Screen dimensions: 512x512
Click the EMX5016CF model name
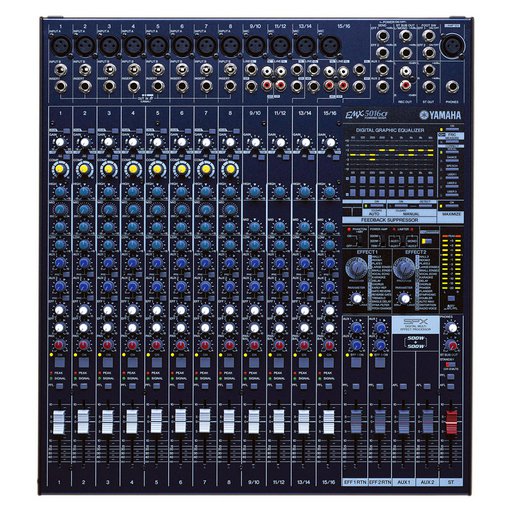[366, 115]
